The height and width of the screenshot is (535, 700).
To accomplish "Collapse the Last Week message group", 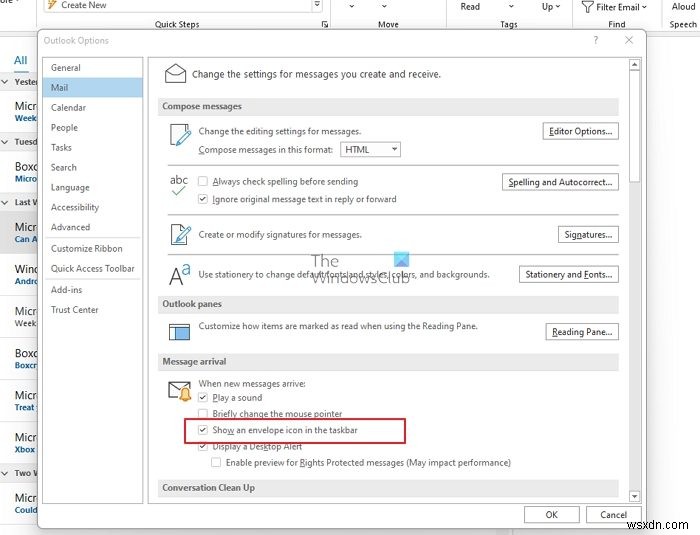I will tap(5, 202).
